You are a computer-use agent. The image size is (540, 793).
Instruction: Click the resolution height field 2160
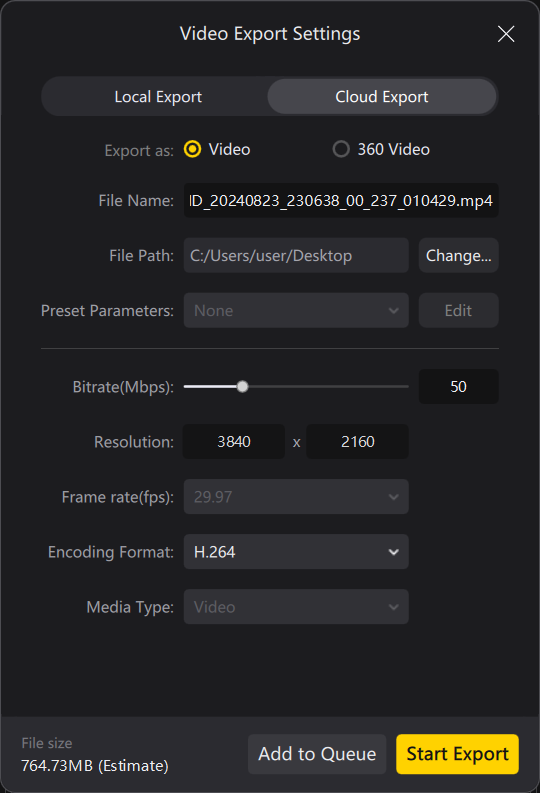click(357, 442)
